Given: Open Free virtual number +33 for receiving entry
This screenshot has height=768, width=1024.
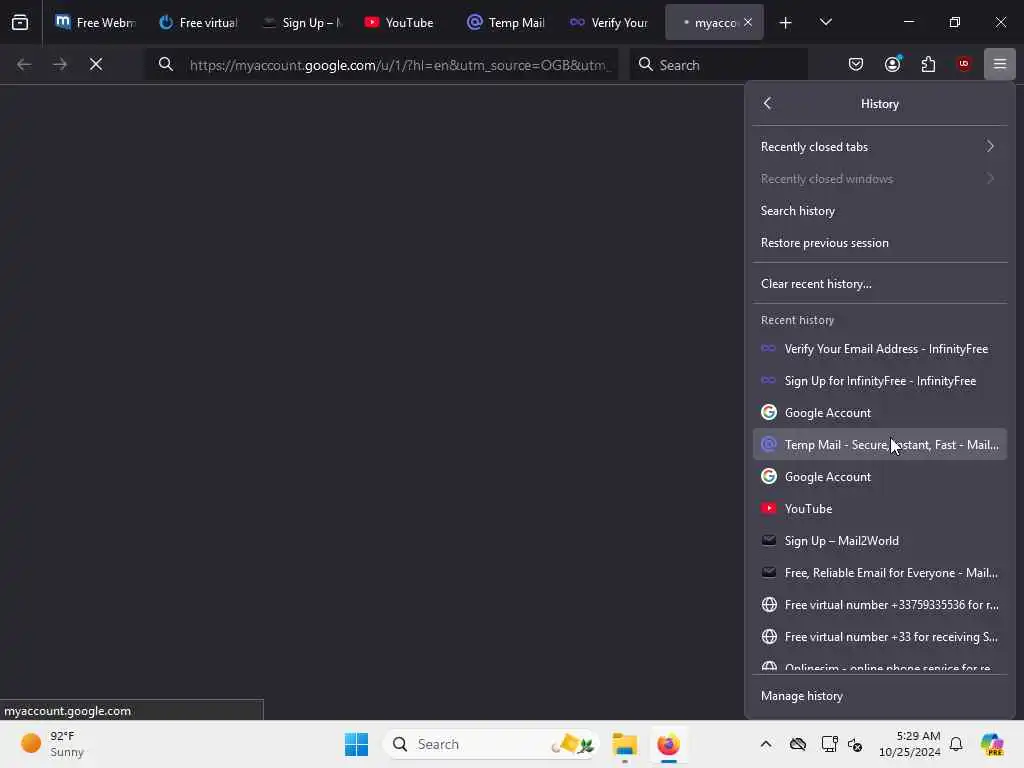Looking at the screenshot, I should tap(880, 637).
